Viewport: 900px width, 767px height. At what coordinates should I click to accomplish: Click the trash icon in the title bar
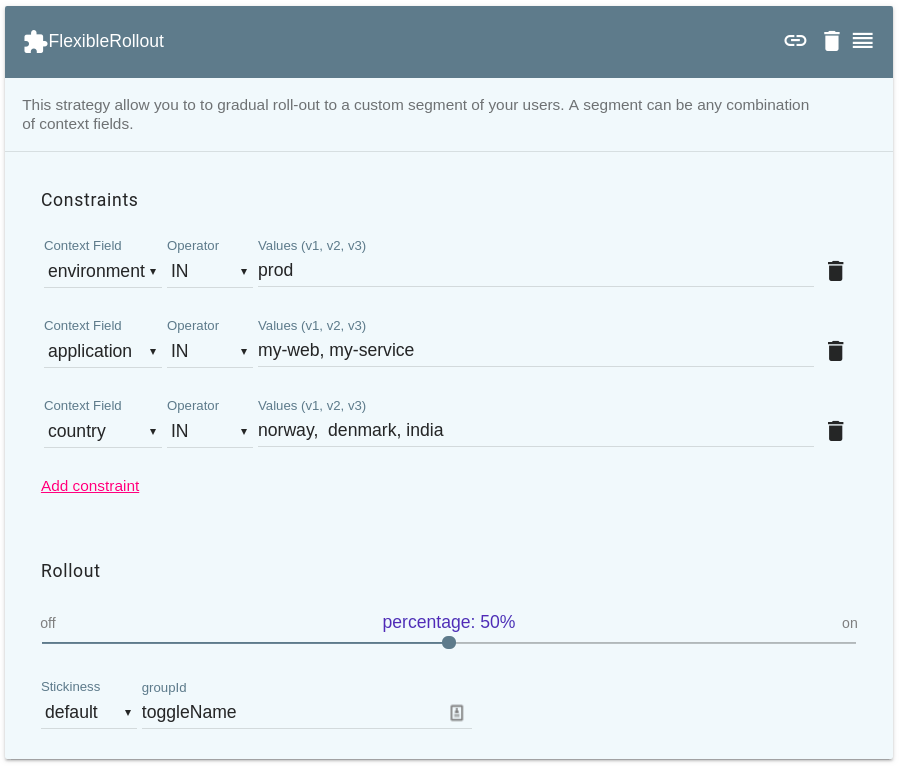[x=831, y=41]
